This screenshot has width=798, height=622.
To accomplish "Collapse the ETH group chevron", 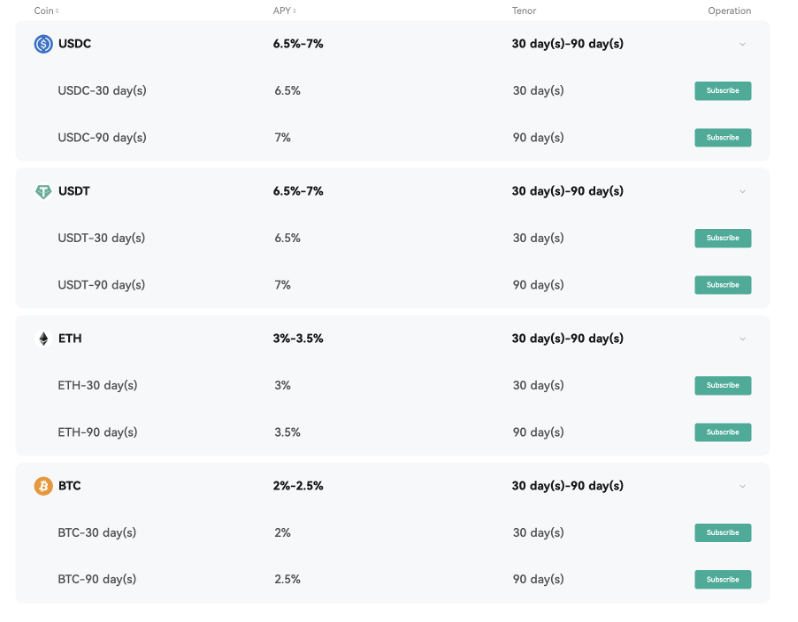I will pos(742,339).
